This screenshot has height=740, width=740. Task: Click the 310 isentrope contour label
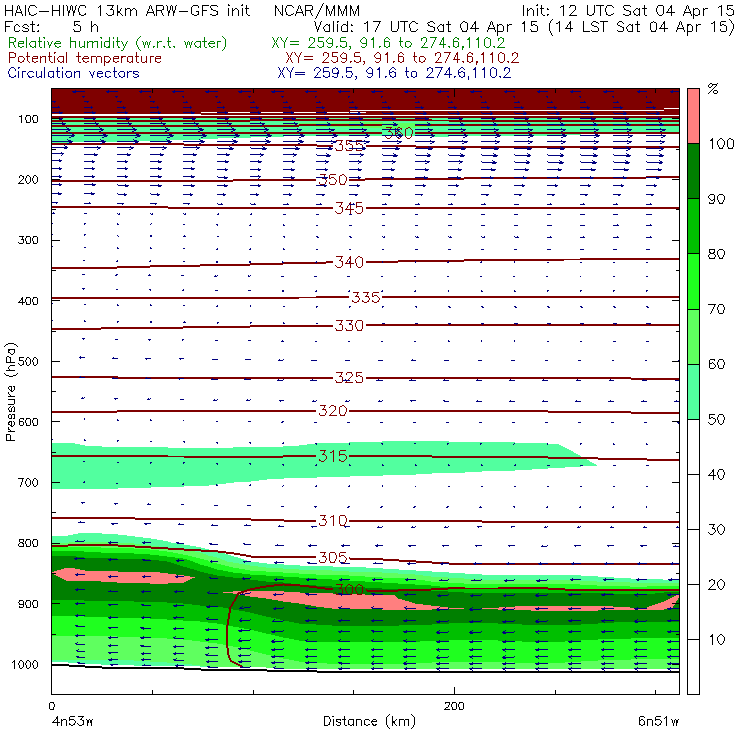click(x=333, y=521)
